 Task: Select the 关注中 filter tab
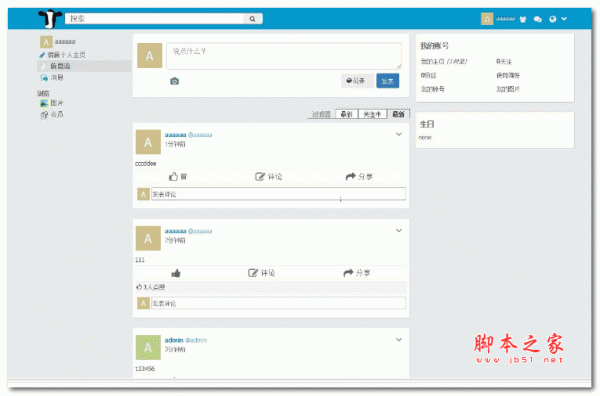[x=372, y=114]
